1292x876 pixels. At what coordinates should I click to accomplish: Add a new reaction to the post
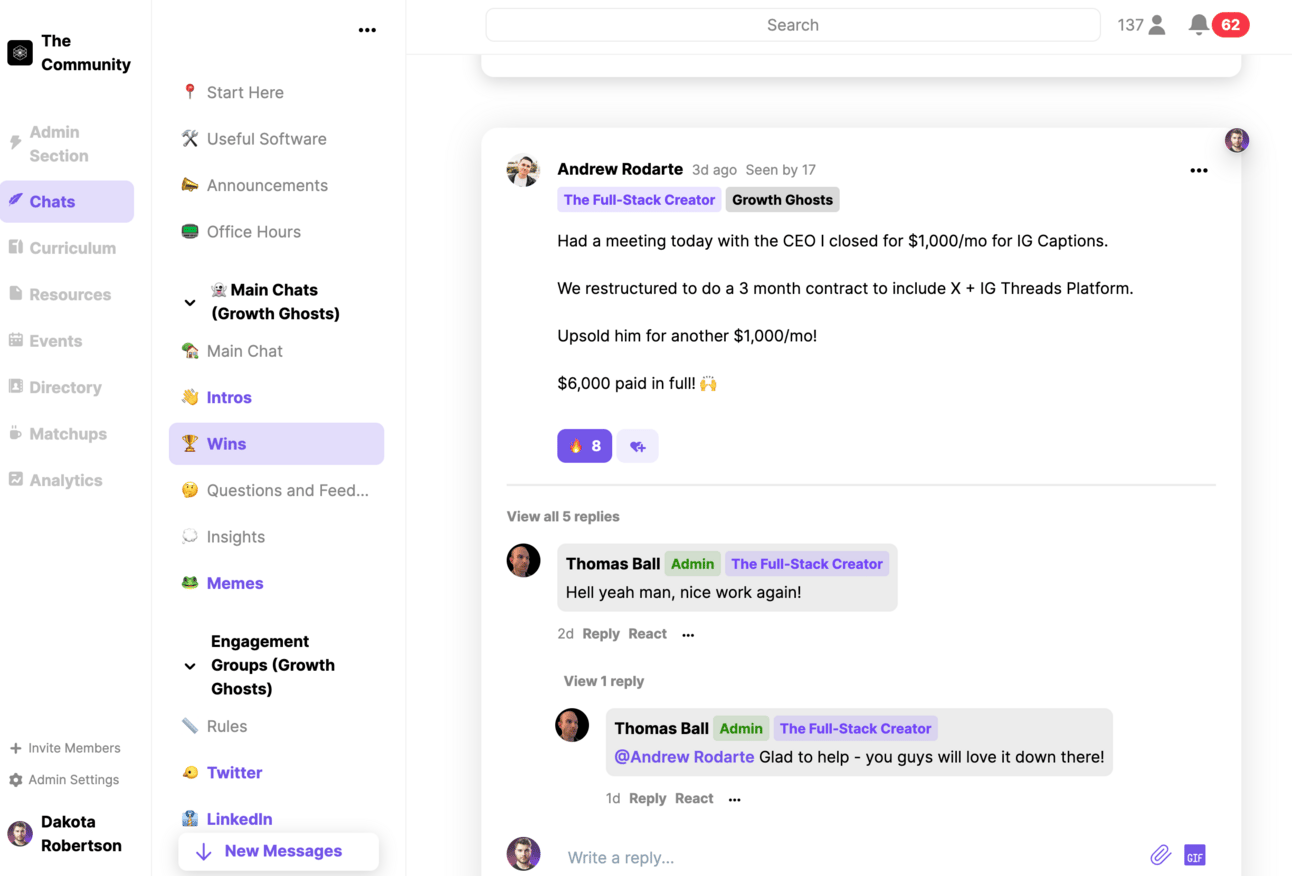637,446
